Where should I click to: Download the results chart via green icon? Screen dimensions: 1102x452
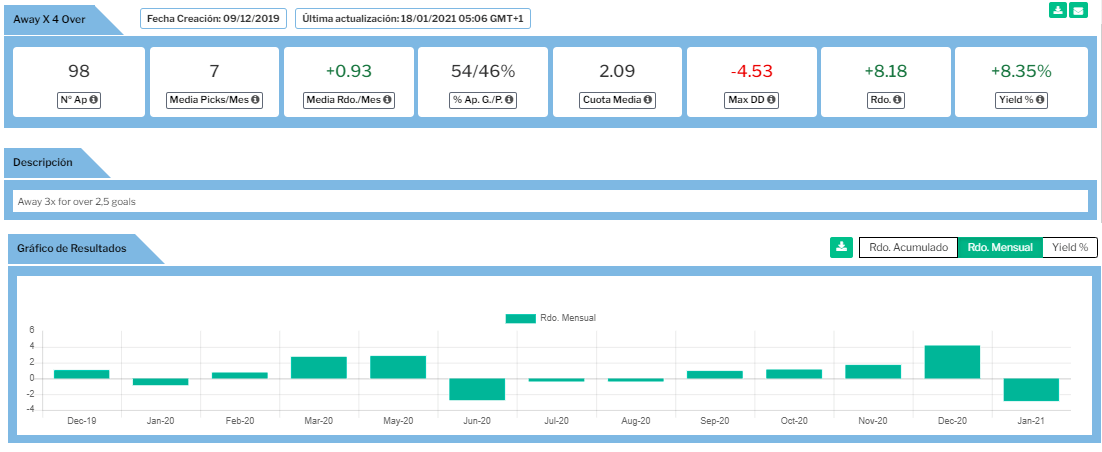pyautogui.click(x=841, y=247)
